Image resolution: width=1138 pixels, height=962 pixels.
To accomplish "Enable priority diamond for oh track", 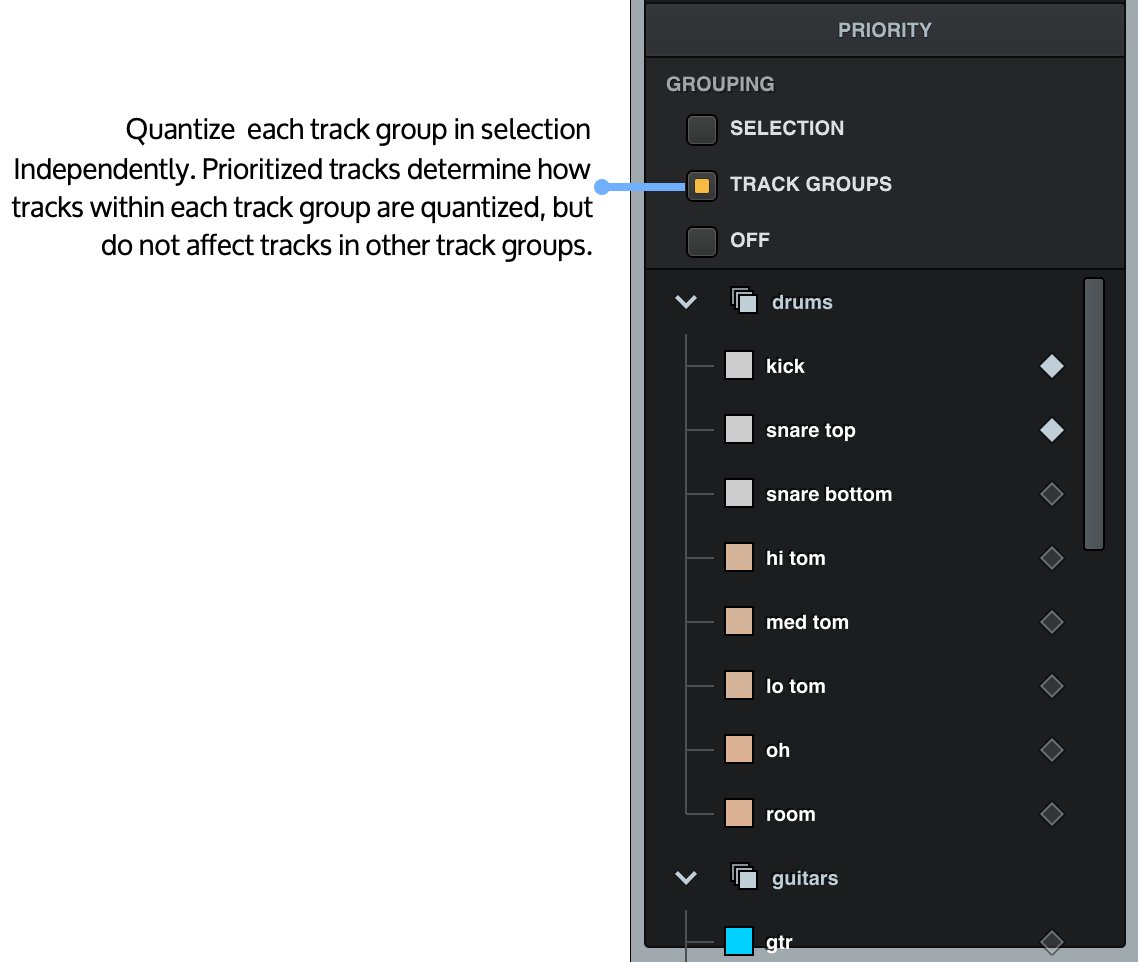I will tap(1052, 749).
